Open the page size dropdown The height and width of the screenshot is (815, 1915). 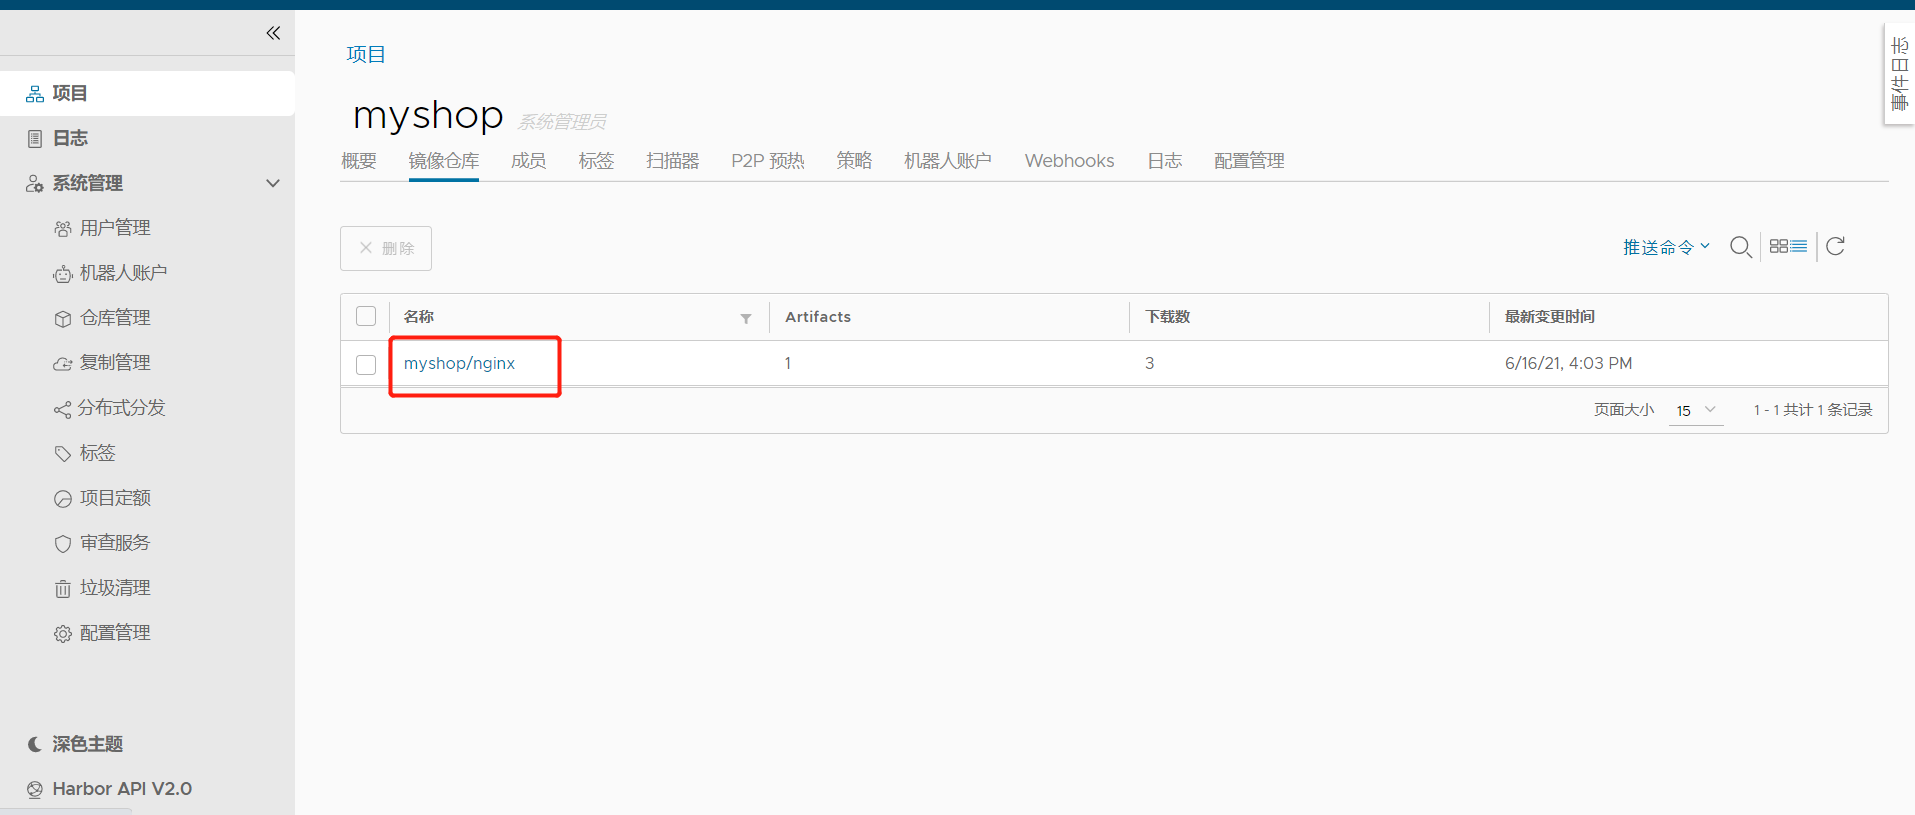[x=1696, y=410]
